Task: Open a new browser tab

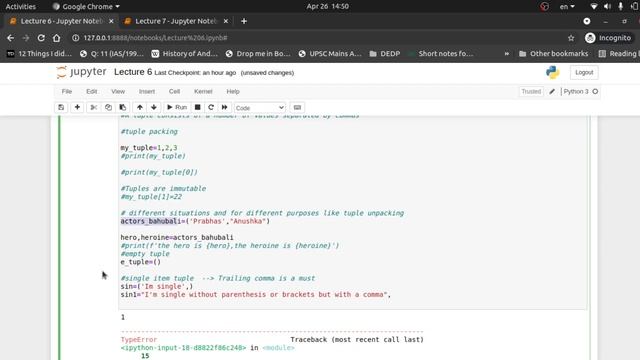Action: [244, 21]
